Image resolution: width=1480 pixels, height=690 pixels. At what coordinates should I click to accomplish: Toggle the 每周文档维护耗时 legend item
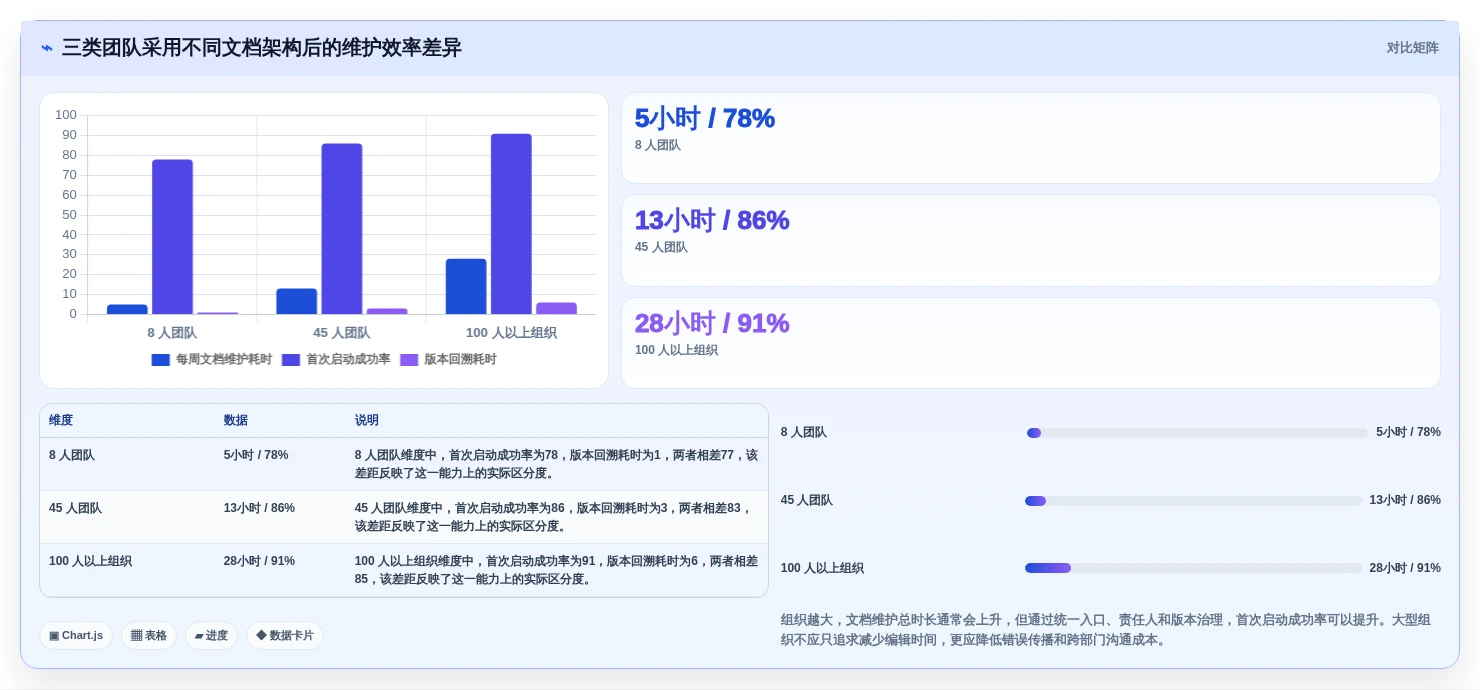(x=211, y=360)
